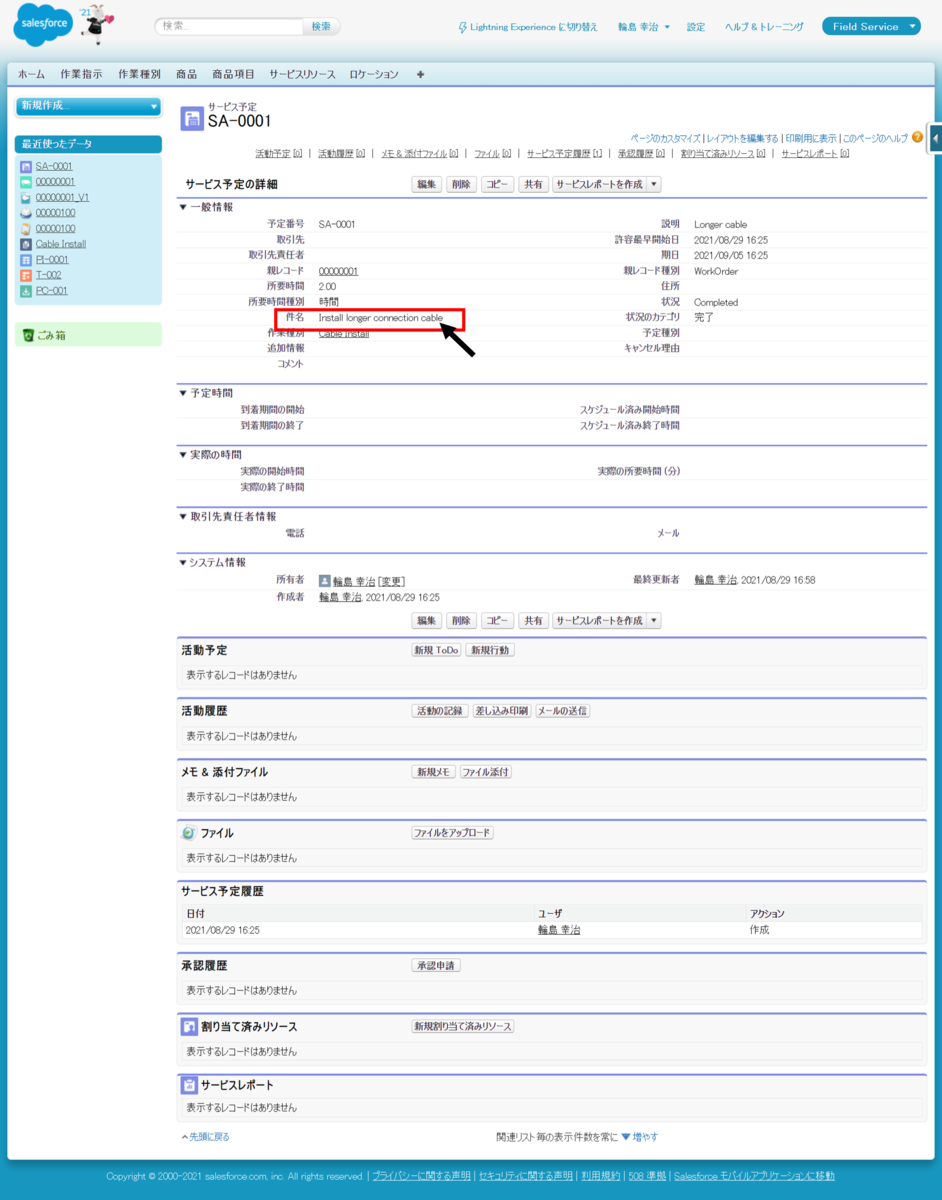The width and height of the screenshot is (942, 1200).
Task: Click the ファイル添付 button
Action: click(x=486, y=772)
